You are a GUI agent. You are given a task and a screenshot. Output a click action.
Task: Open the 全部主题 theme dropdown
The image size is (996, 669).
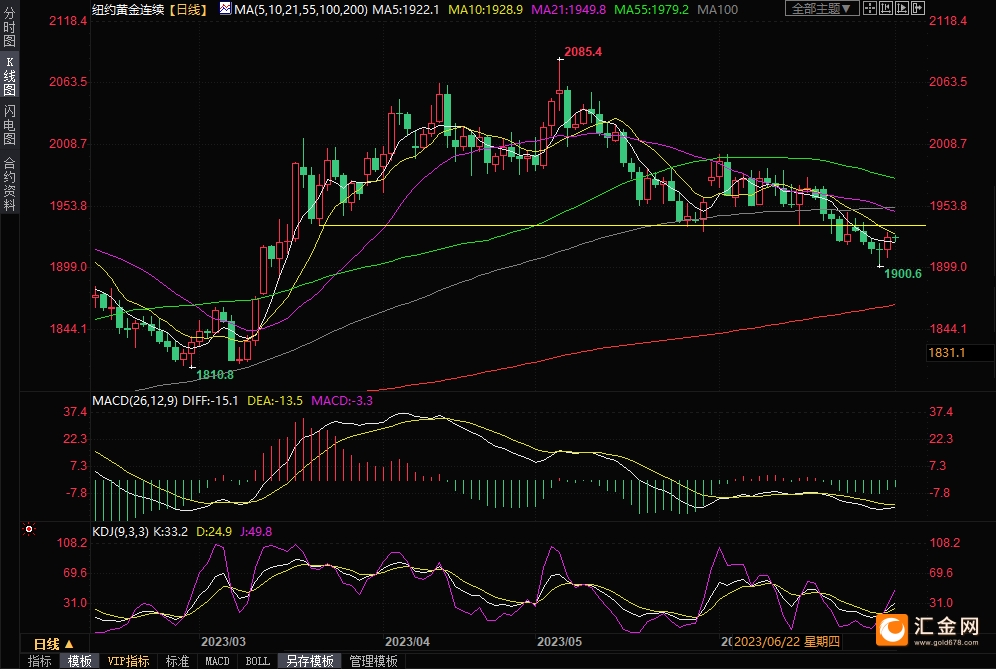click(x=822, y=8)
